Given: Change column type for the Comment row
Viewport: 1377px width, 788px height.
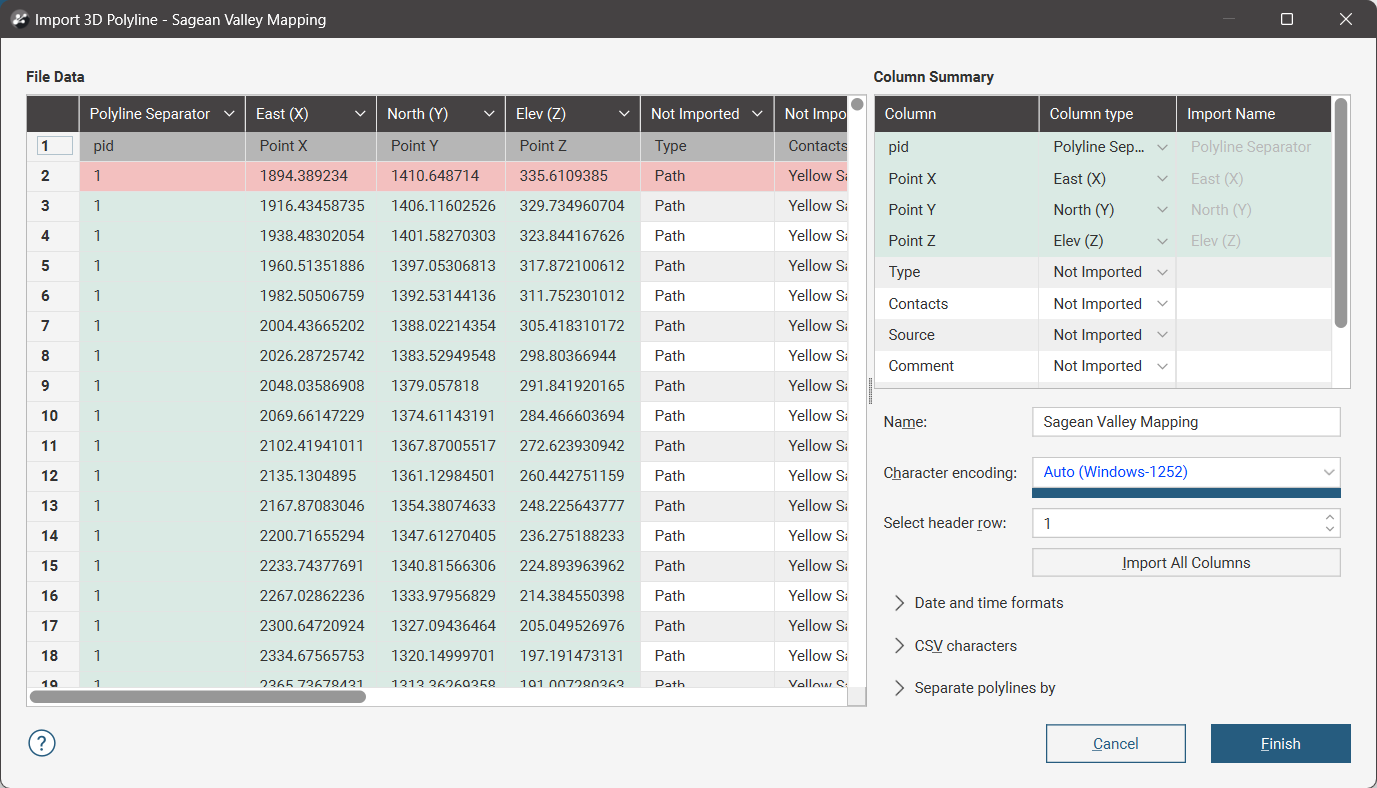Looking at the screenshot, I should pos(1108,366).
